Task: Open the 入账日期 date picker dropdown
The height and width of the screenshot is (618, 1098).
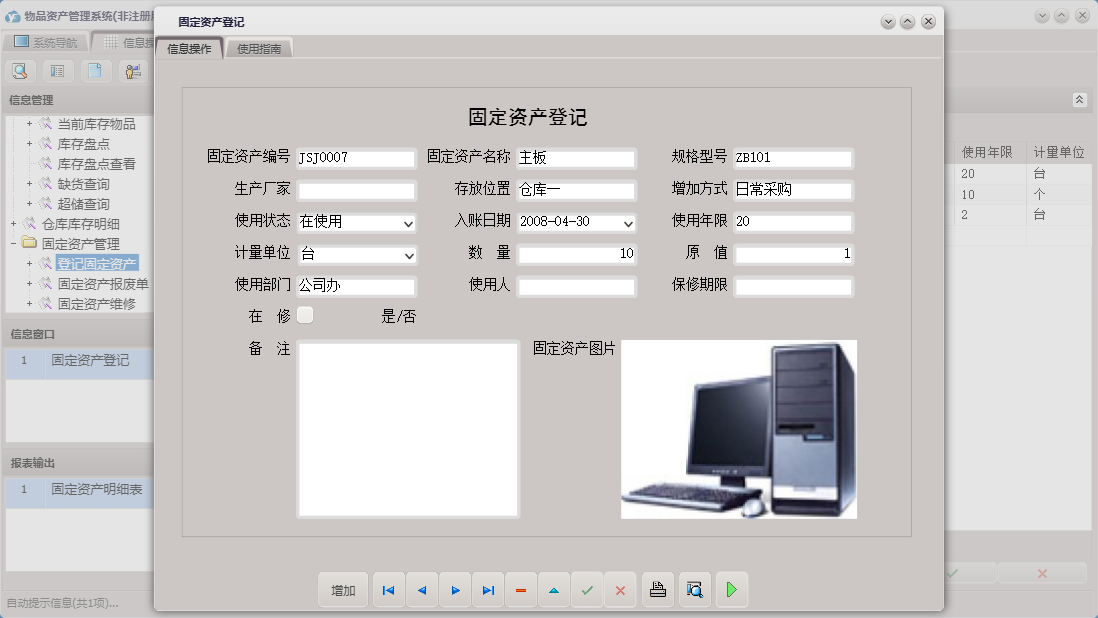Action: [627, 222]
